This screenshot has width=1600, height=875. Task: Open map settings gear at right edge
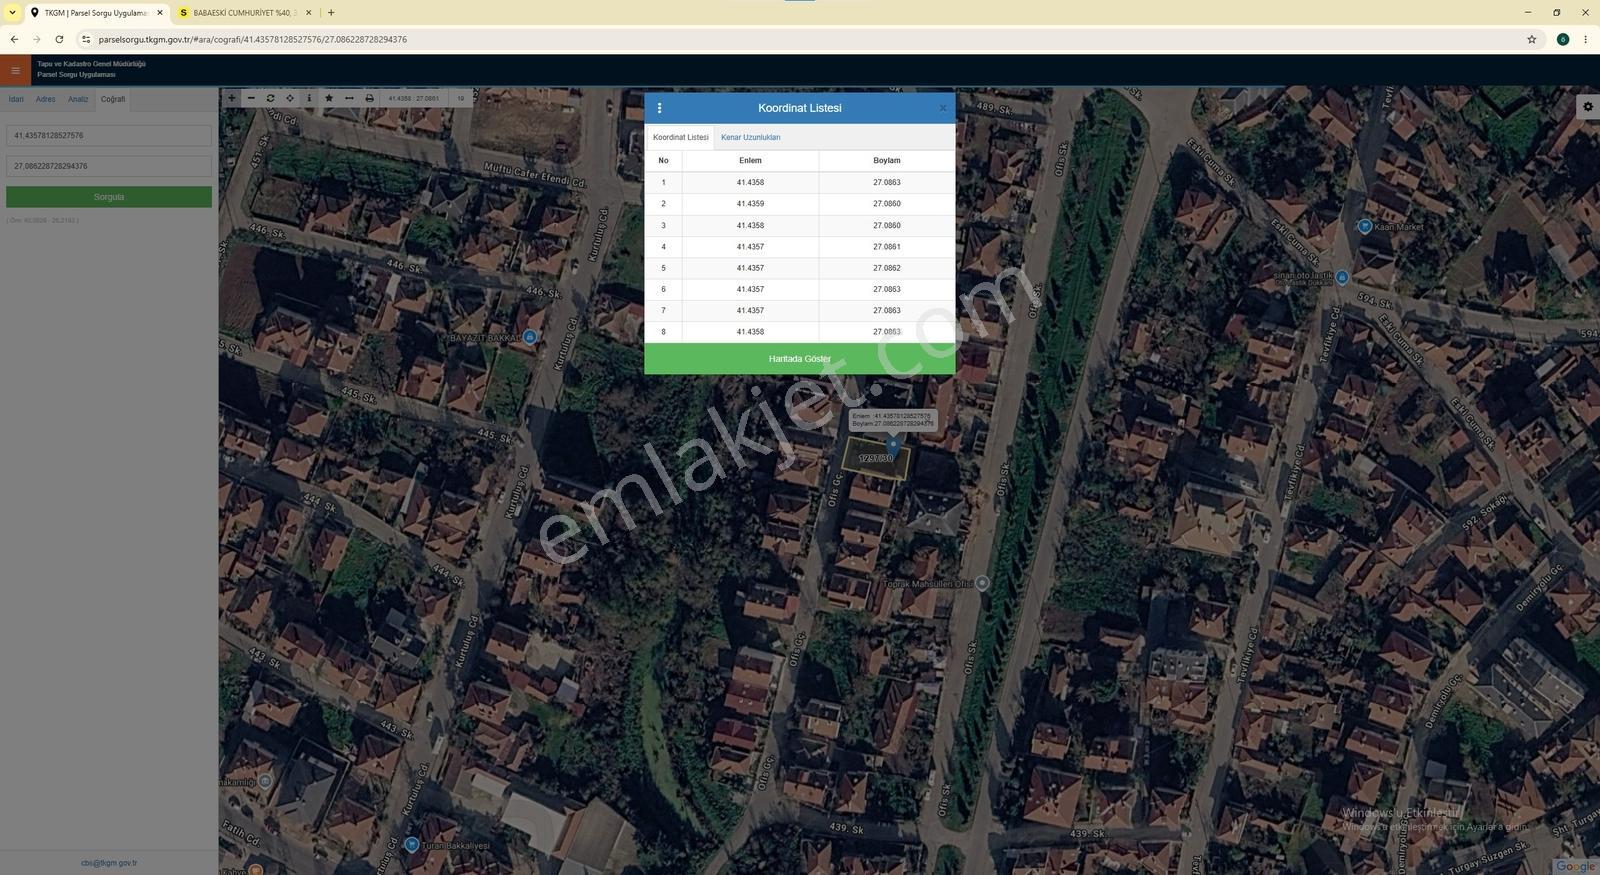coord(1588,106)
